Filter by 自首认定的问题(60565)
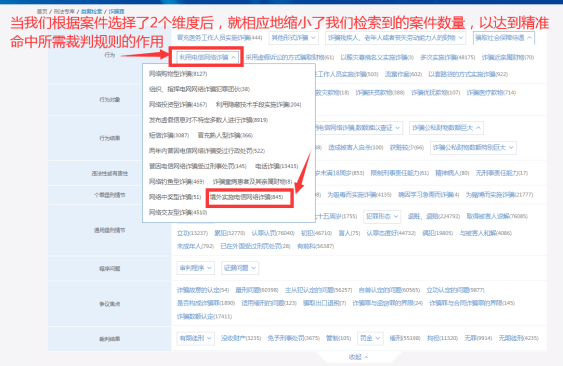 (389, 290)
